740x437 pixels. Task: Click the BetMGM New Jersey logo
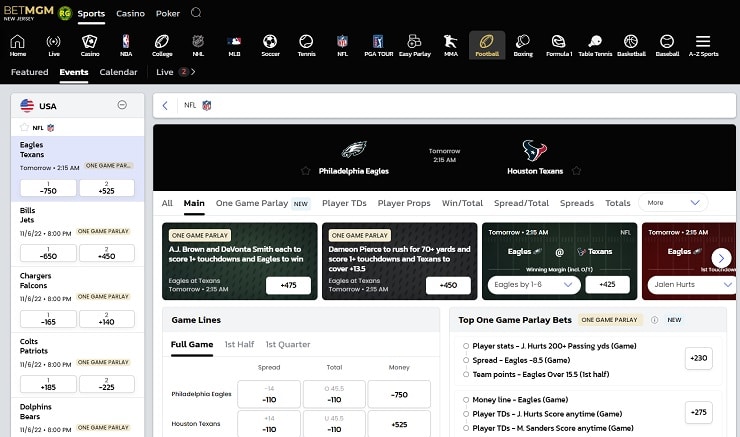tap(29, 13)
